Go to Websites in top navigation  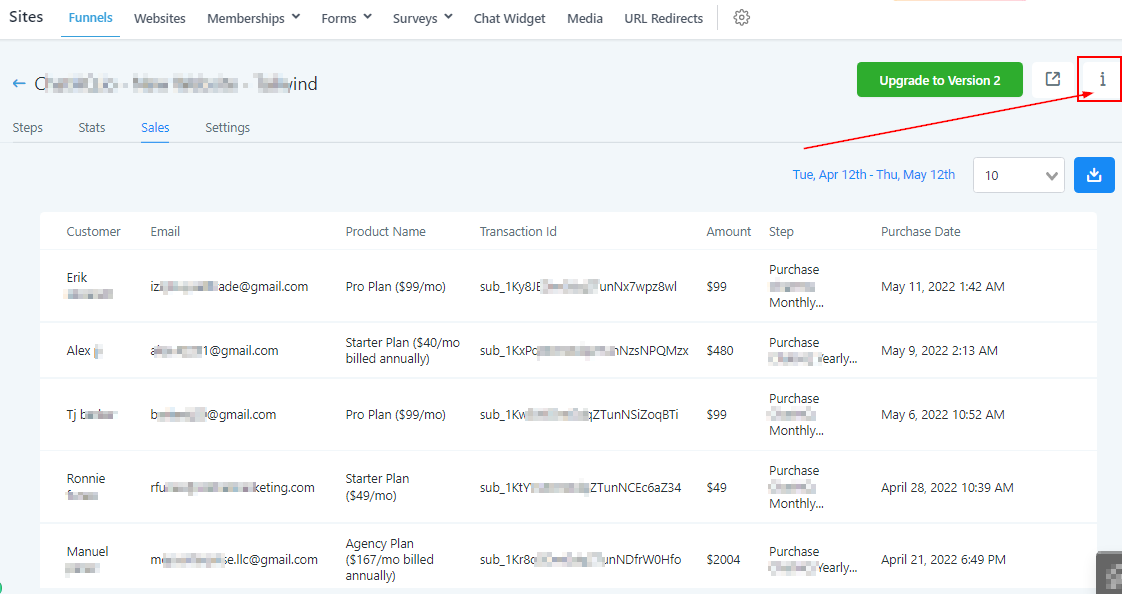point(160,18)
